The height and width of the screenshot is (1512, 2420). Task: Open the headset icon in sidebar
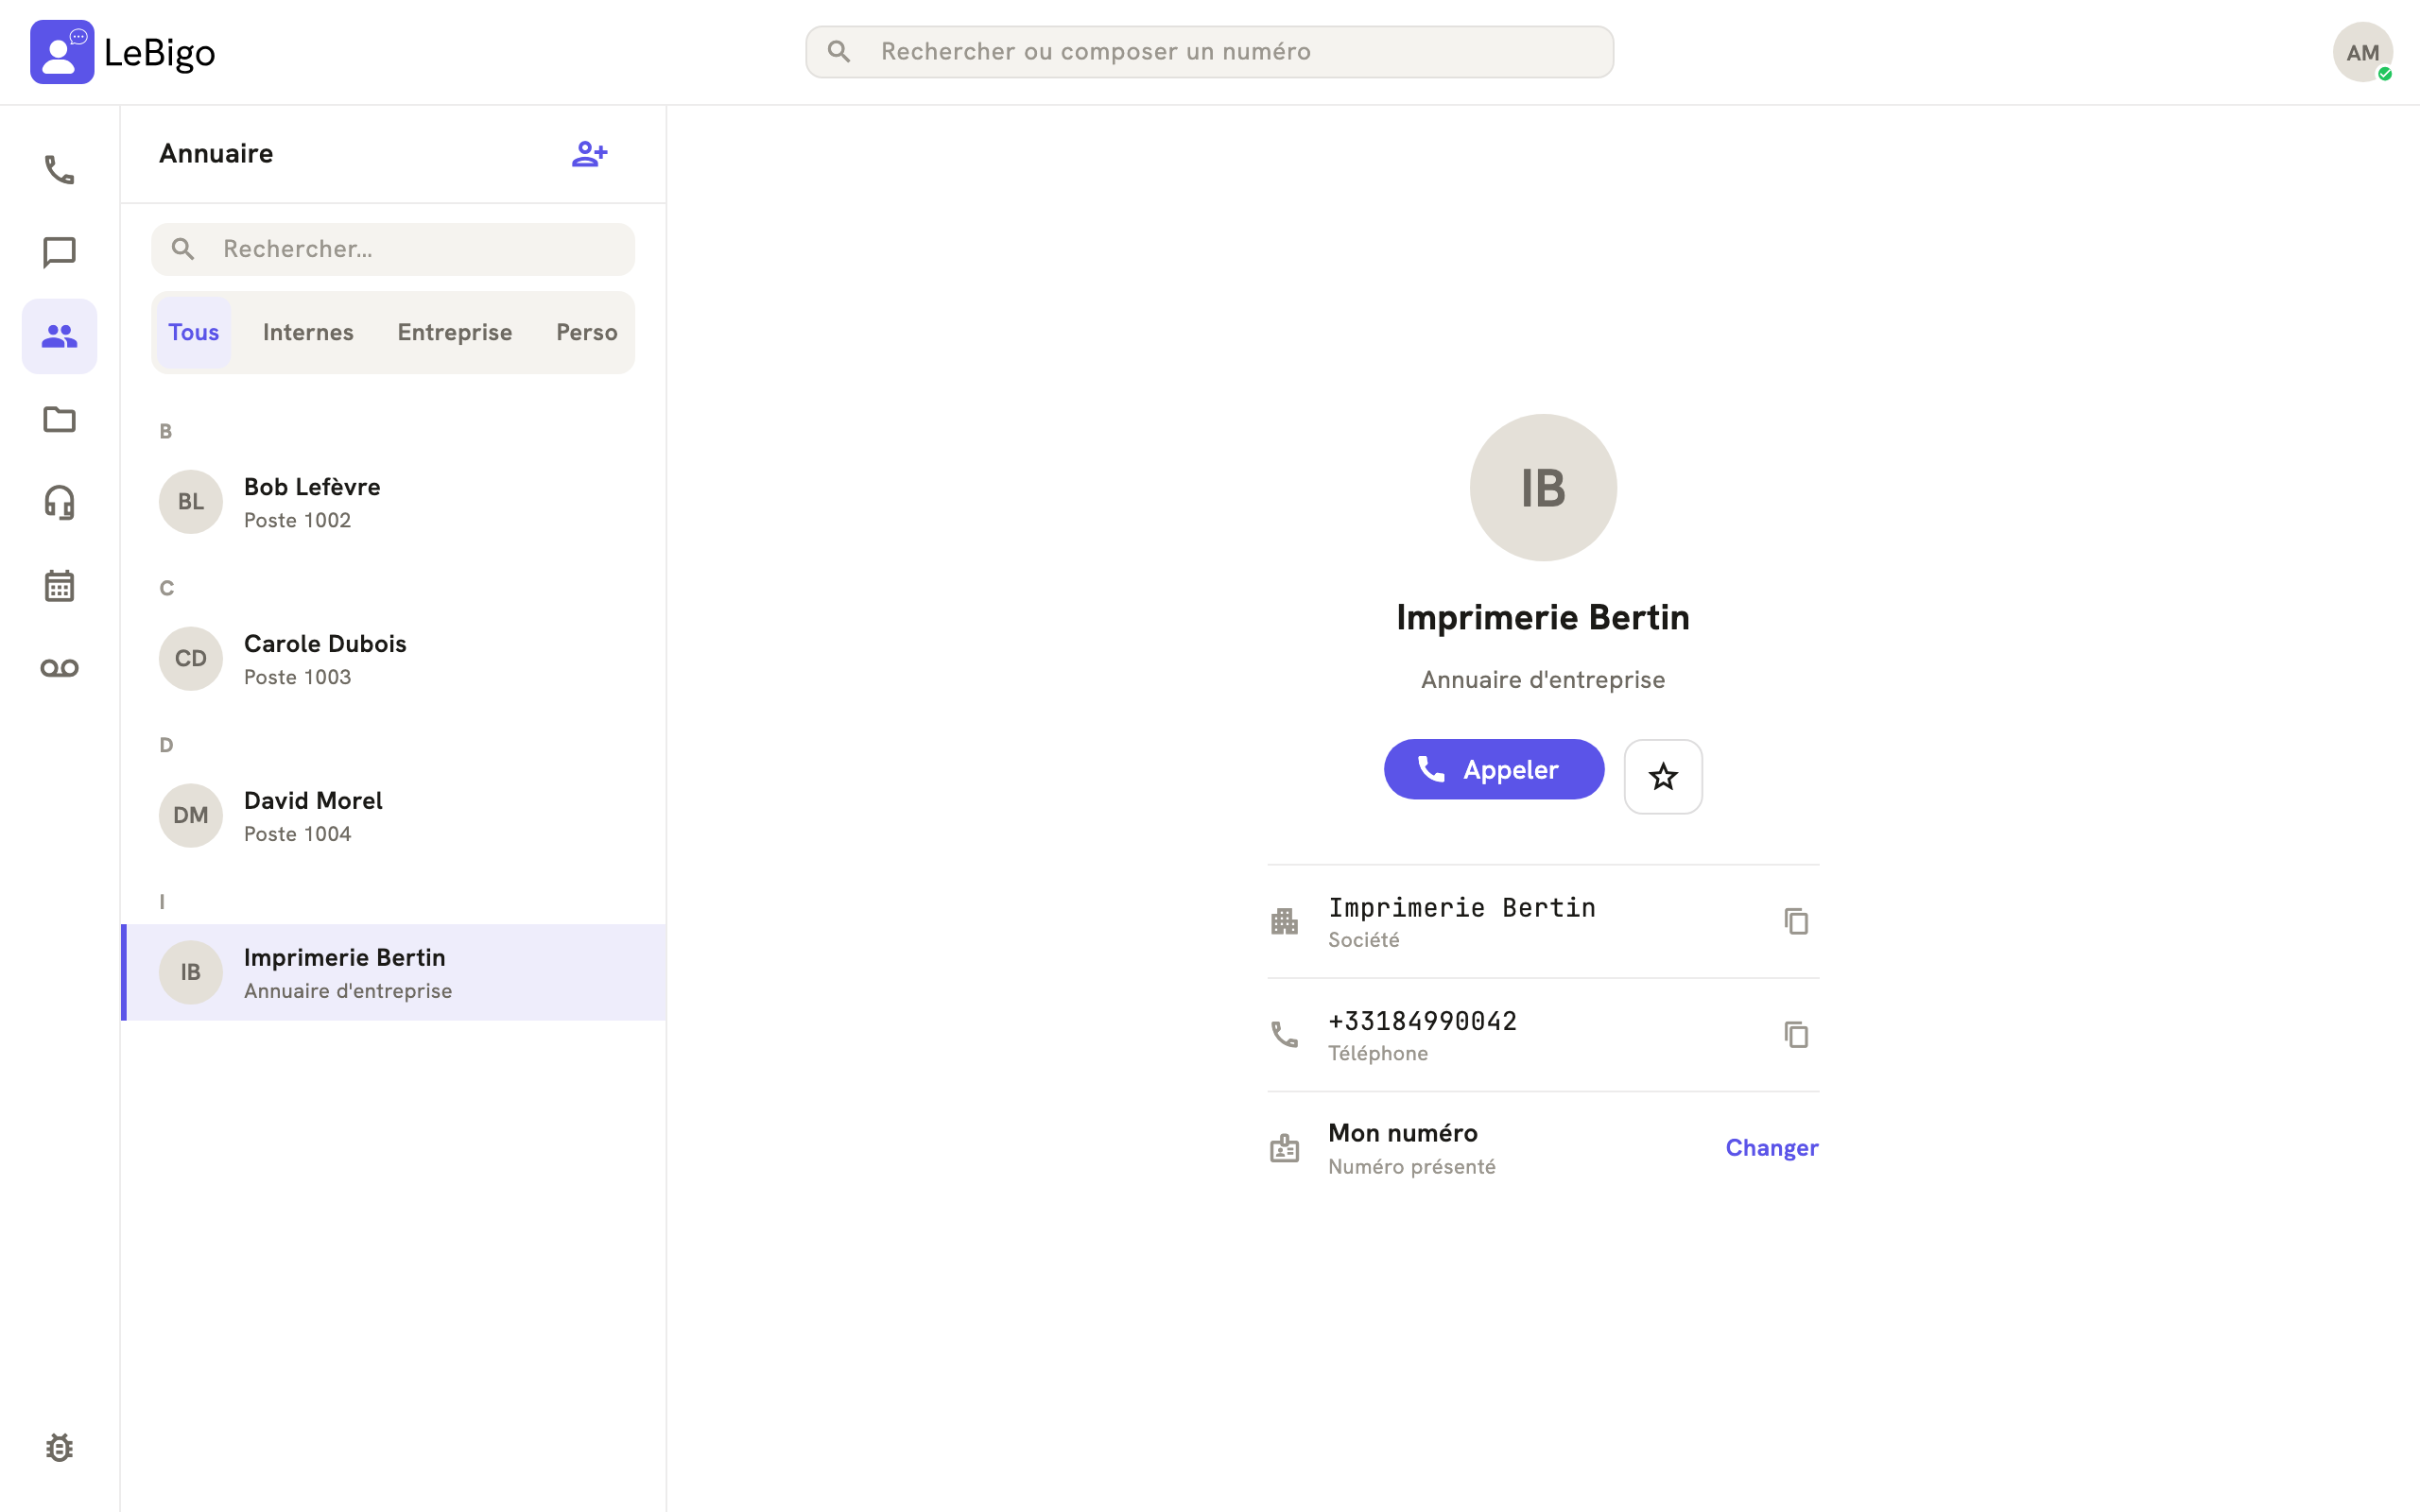coord(59,502)
